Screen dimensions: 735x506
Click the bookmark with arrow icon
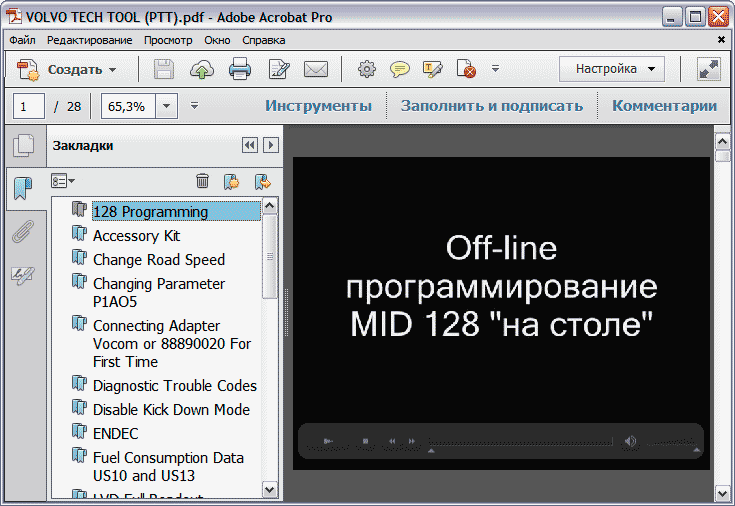point(262,181)
